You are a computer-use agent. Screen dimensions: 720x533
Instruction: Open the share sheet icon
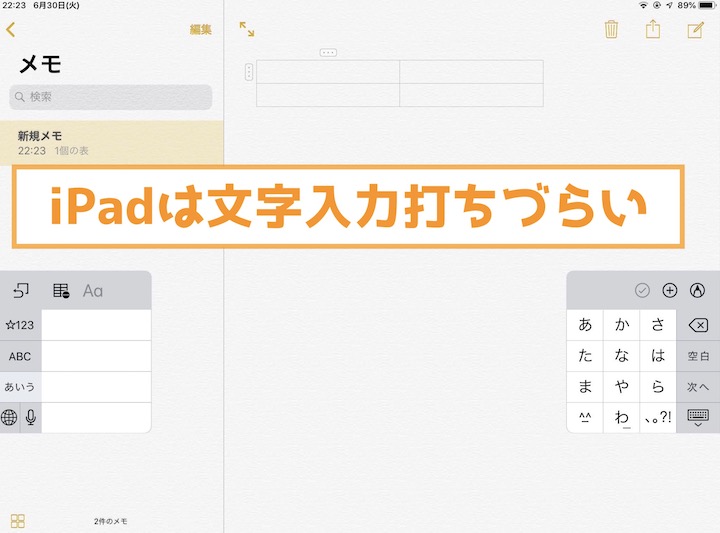point(653,29)
